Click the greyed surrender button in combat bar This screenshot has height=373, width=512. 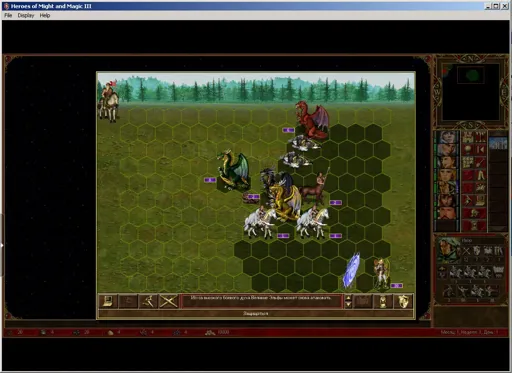128,301
